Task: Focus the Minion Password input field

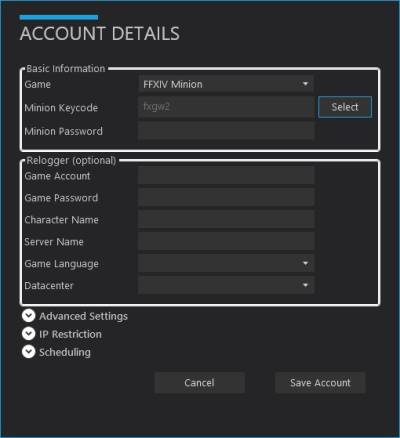Action: 226,130
